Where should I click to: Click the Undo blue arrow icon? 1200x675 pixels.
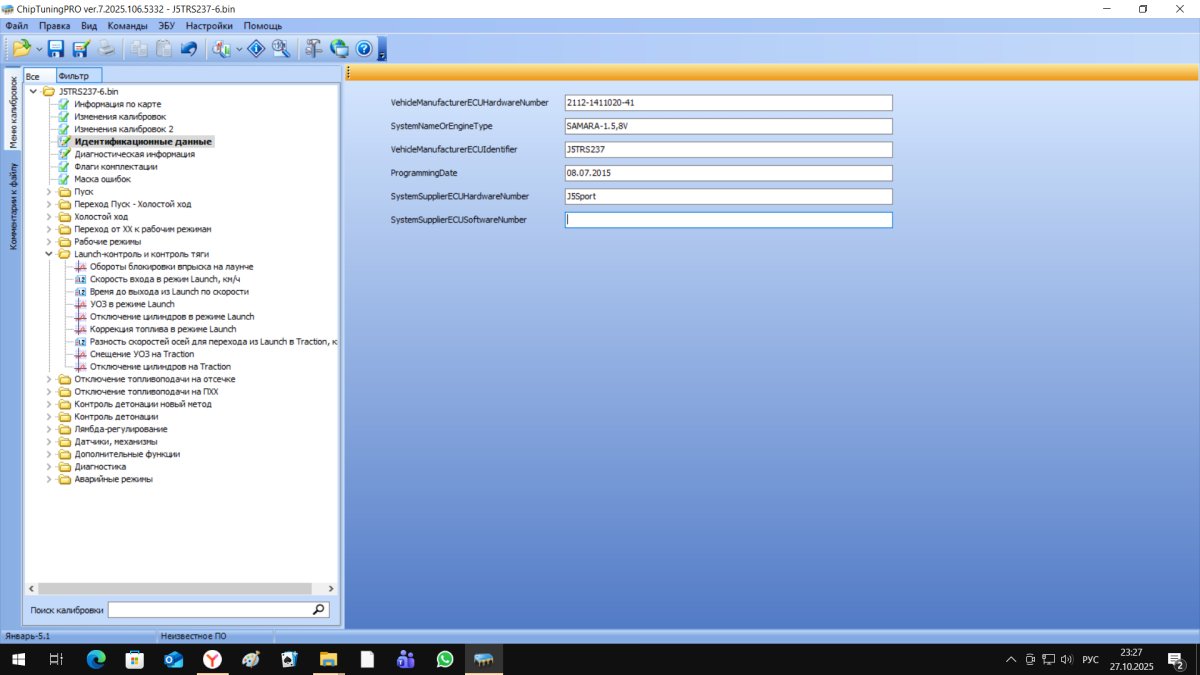click(x=188, y=48)
